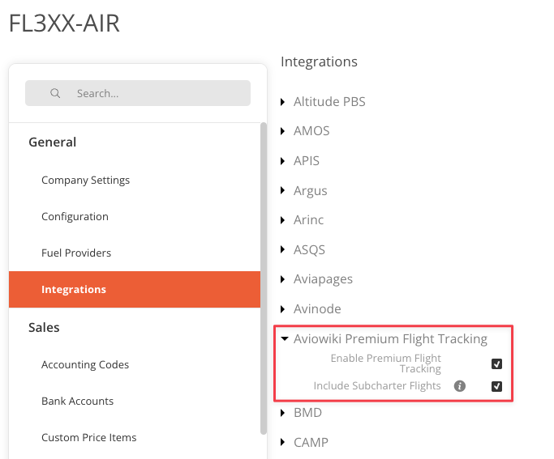
Task: Click the Subcharter Flights info icon
Action: [459, 386]
